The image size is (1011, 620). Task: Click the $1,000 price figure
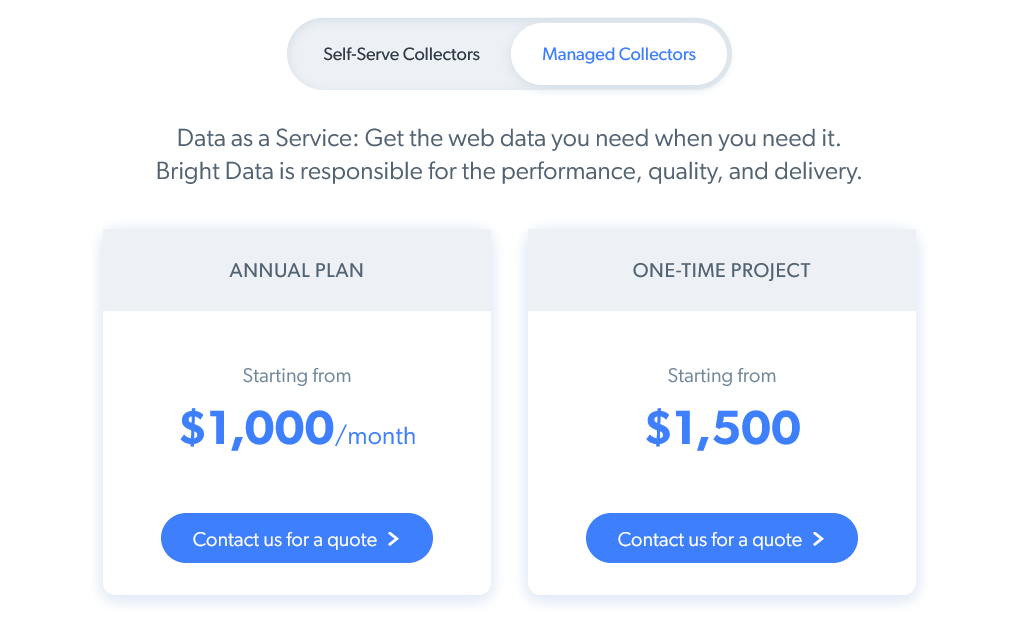(x=257, y=427)
